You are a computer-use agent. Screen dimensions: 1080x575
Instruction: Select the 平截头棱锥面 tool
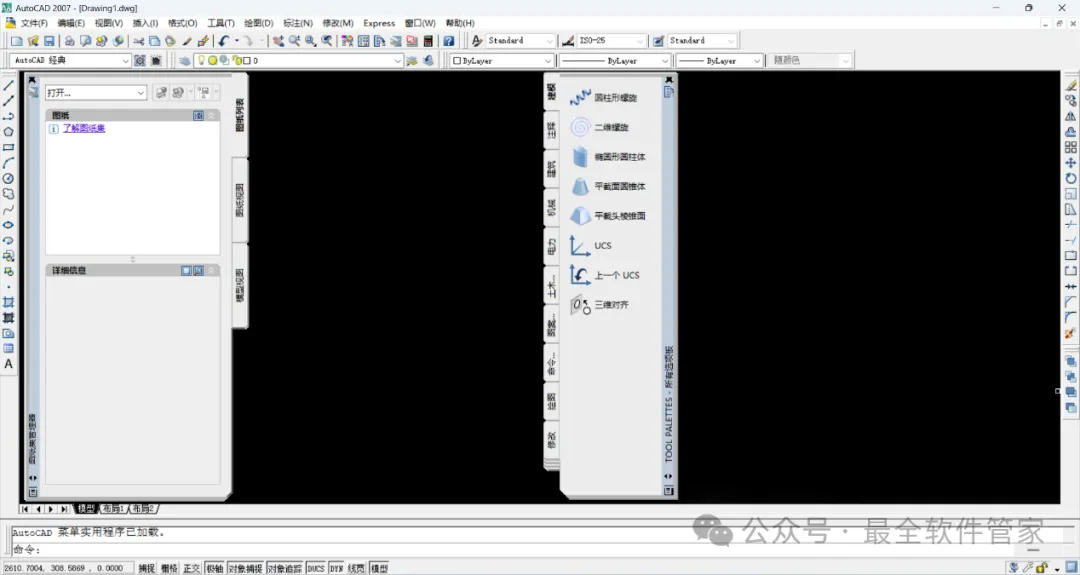point(608,216)
